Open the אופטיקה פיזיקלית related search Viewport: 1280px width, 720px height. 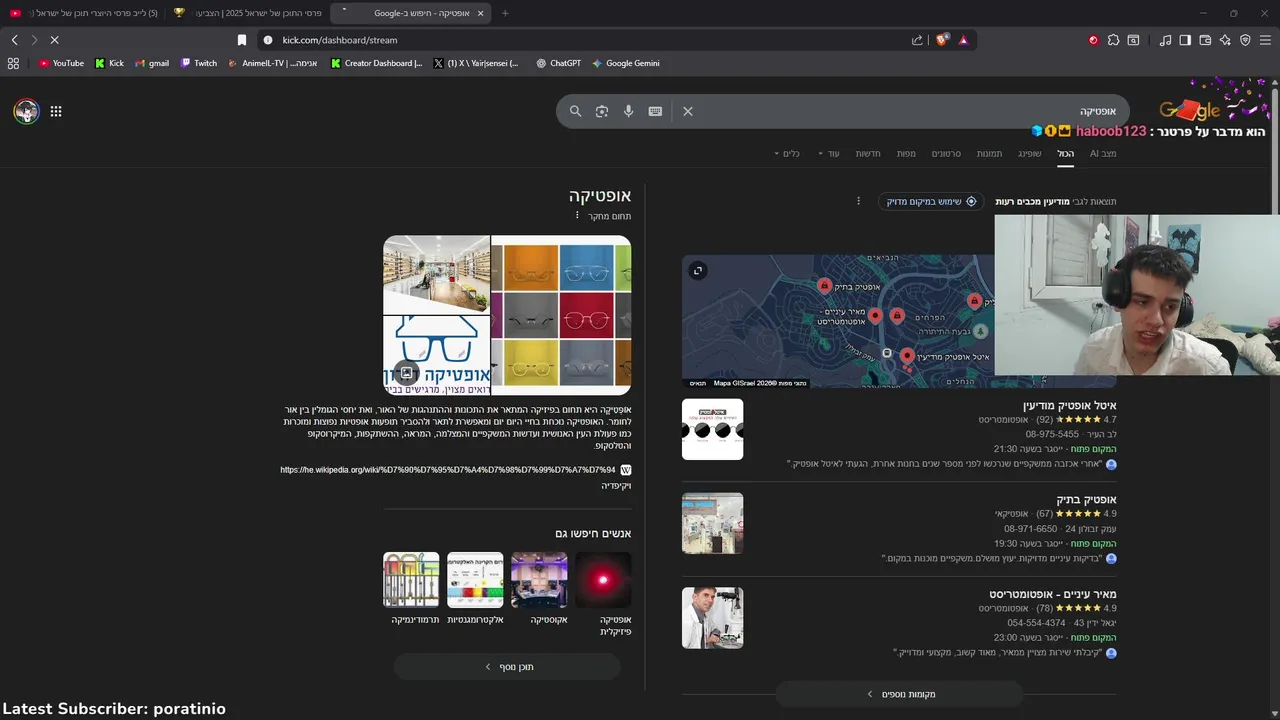pyautogui.click(x=603, y=594)
